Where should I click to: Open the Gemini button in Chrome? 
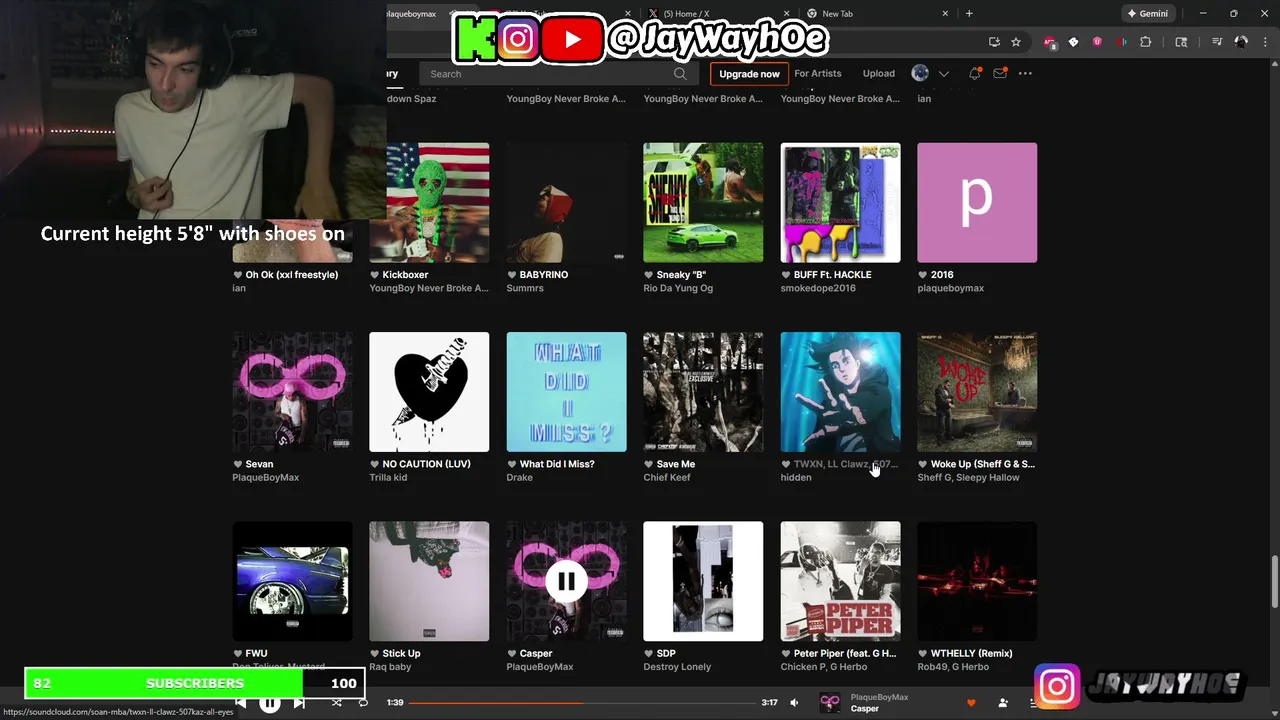pos(1147,14)
